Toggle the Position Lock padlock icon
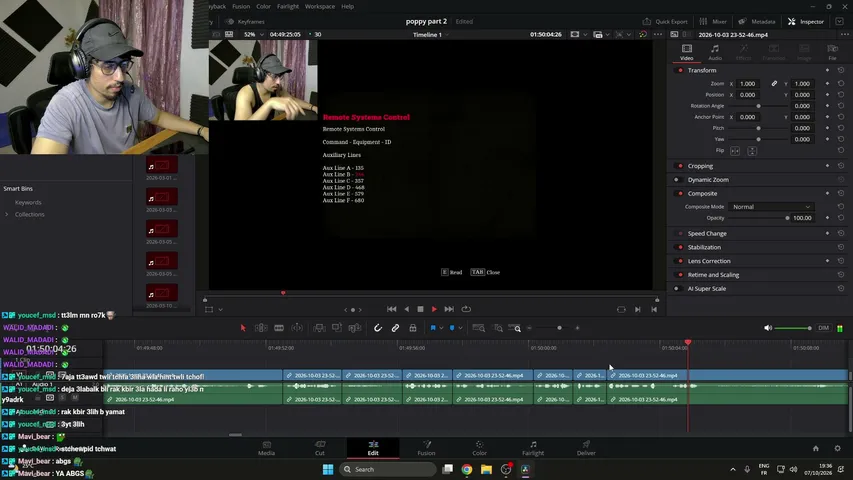Screen dimensions: 853x480 coord(413,328)
